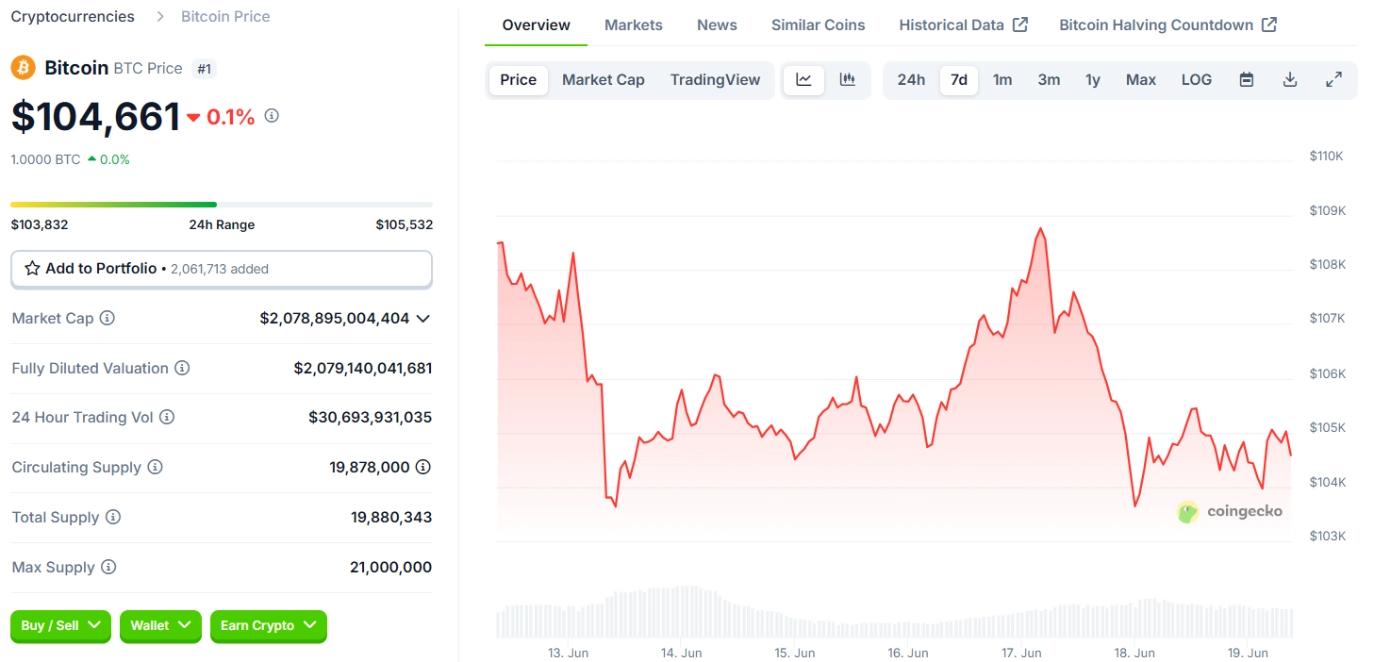The height and width of the screenshot is (662, 1374).
Task: Open the price change info icon
Action: 271,116
